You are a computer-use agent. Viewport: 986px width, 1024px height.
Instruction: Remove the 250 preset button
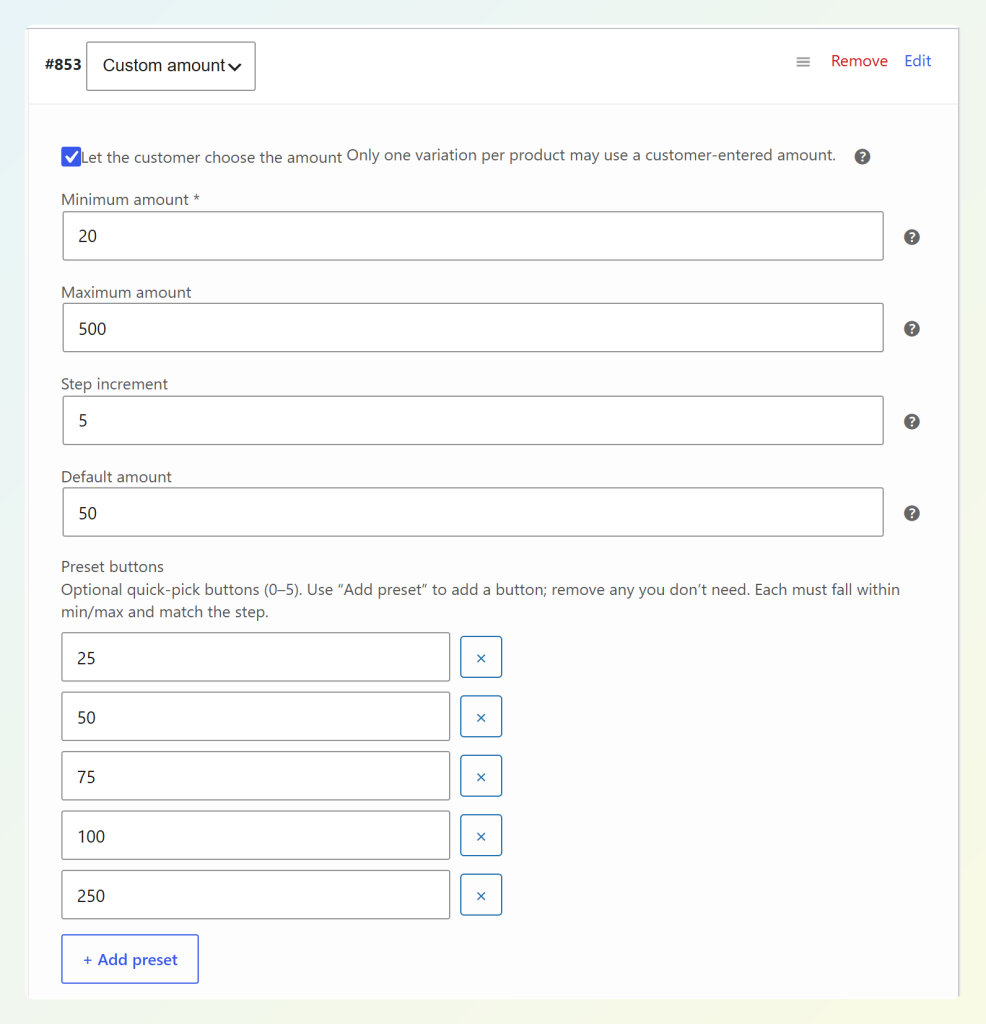pyautogui.click(x=481, y=895)
